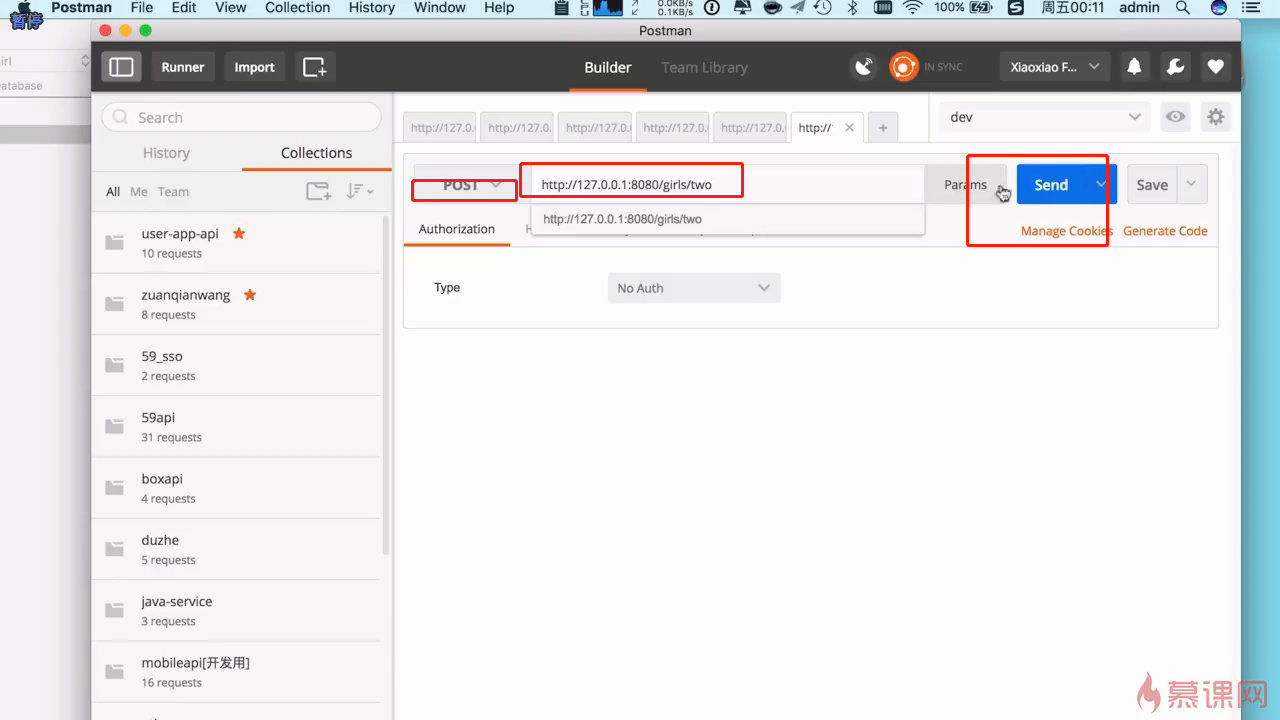Open the 59api collection
This screenshot has height=720, width=1280.
(236, 427)
